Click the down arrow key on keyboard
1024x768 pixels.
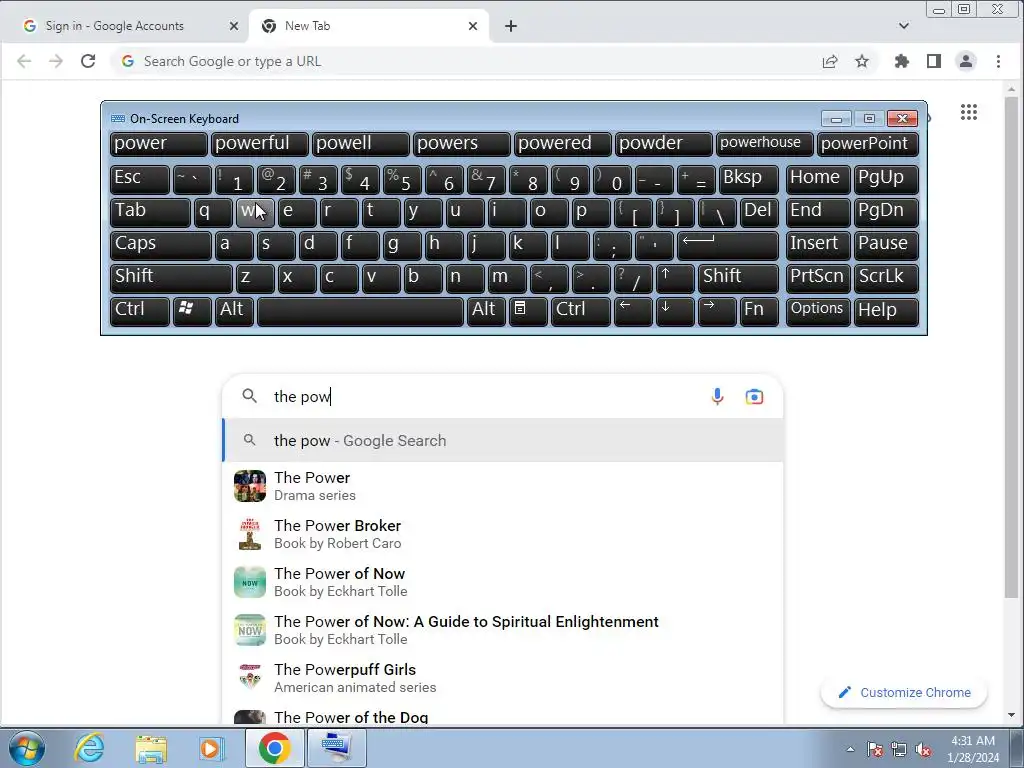pos(675,311)
